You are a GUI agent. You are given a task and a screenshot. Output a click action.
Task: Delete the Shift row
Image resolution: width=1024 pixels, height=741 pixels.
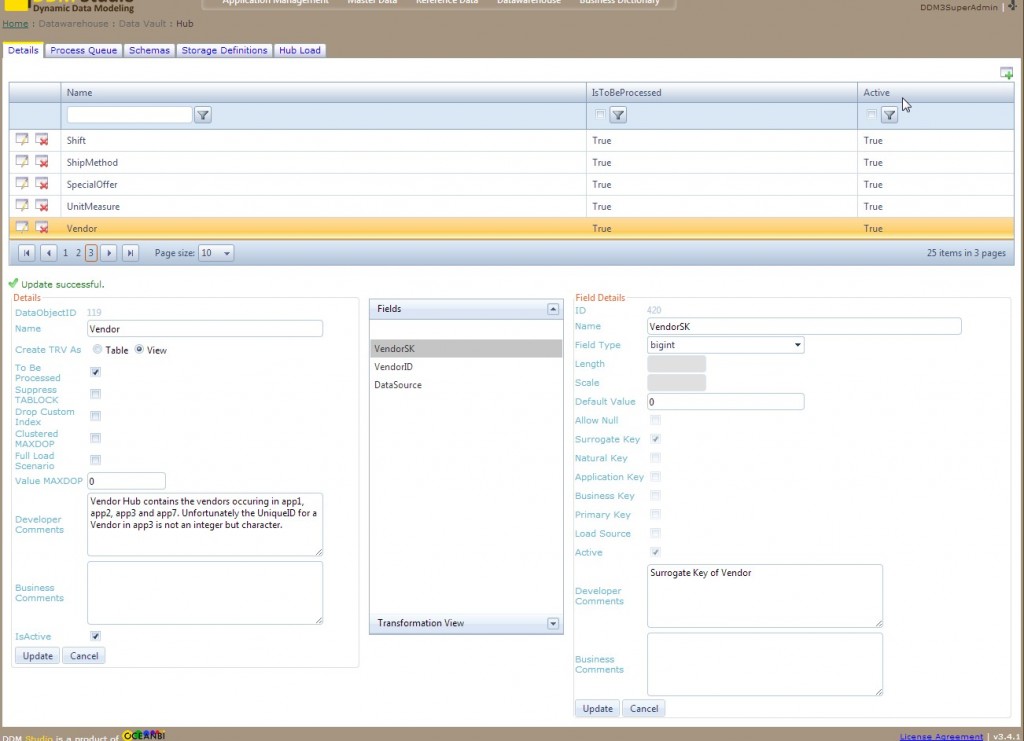[42, 140]
